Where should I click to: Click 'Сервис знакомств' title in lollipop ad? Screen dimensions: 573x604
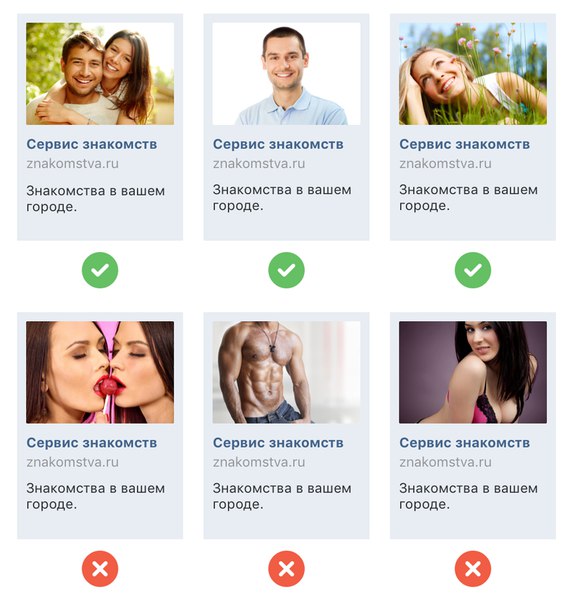coord(92,443)
